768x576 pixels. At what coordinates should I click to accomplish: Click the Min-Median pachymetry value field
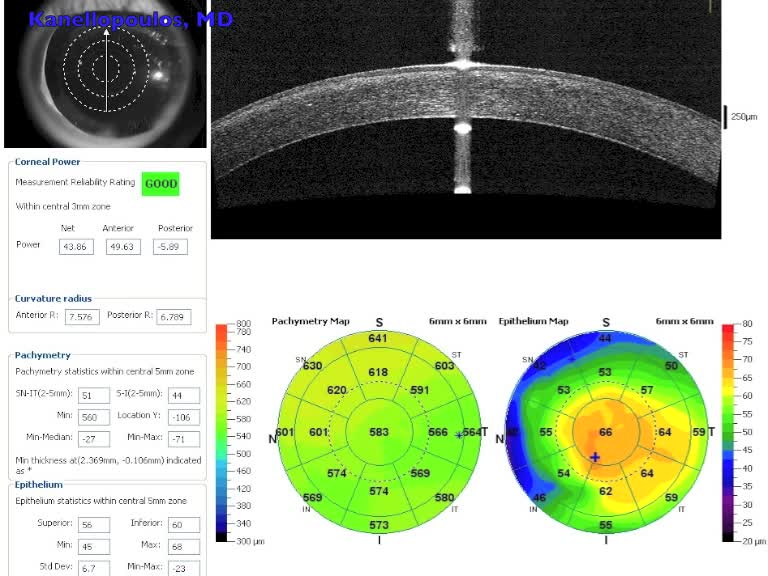pyautogui.click(x=94, y=439)
